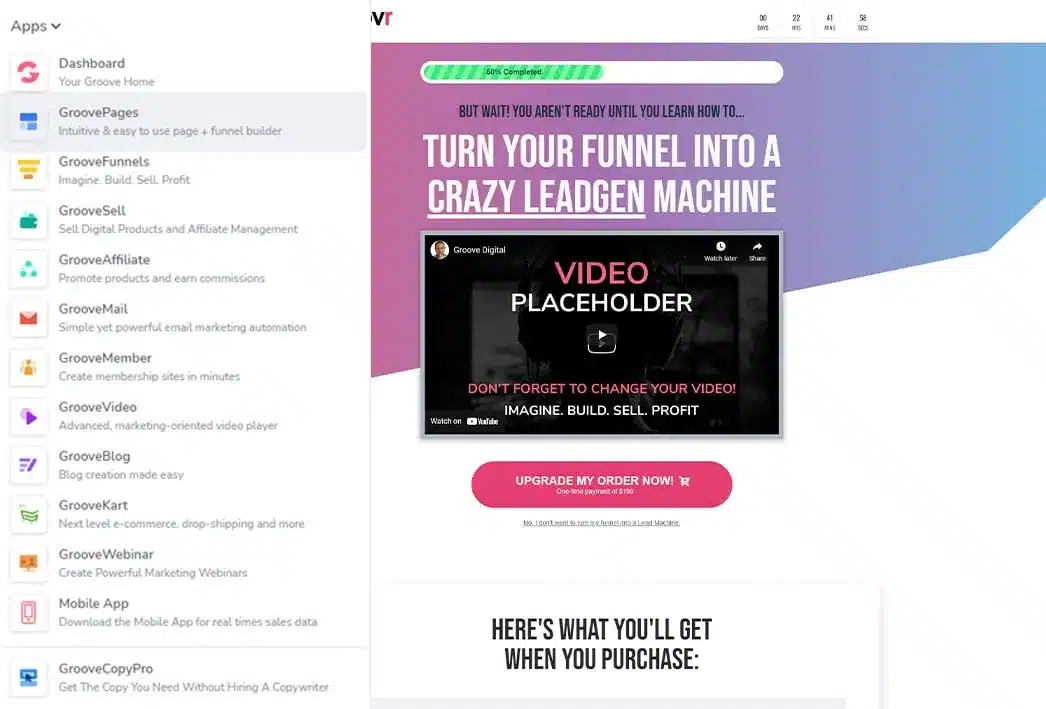The width and height of the screenshot is (1046, 709).
Task: Select the GrooveVideo play icon
Action: 29,416
